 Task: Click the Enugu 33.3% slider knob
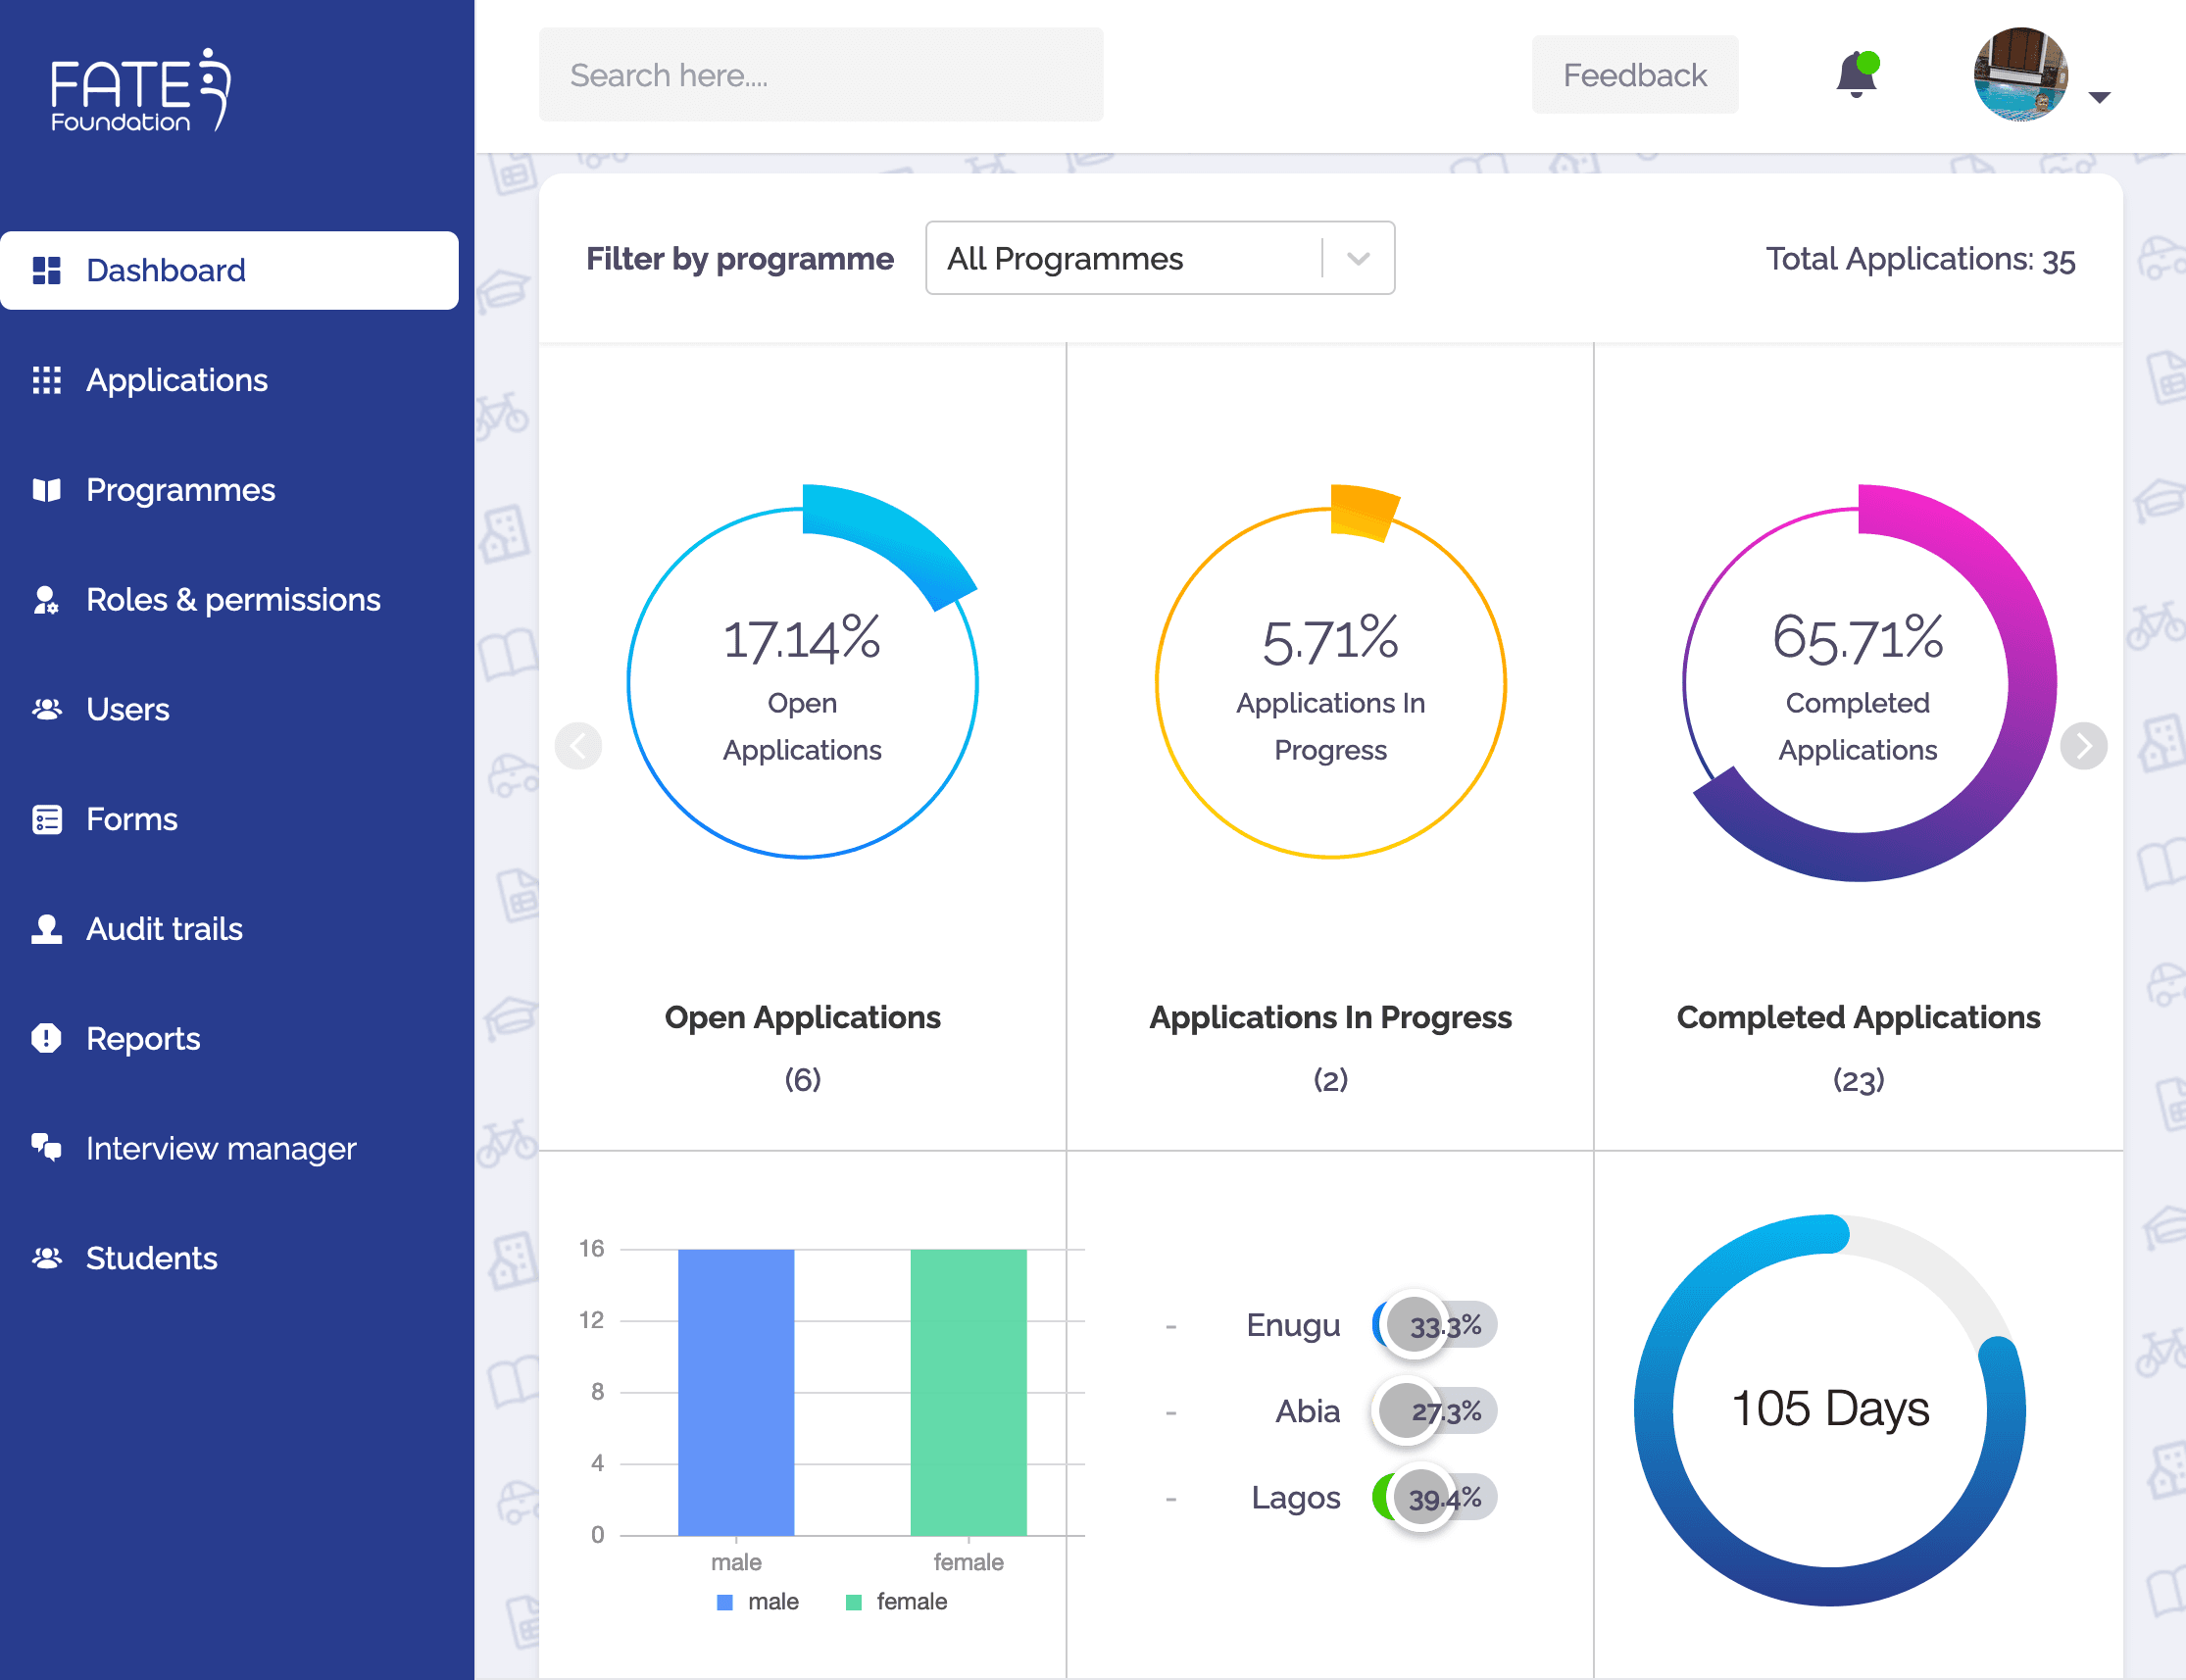click(1414, 1324)
